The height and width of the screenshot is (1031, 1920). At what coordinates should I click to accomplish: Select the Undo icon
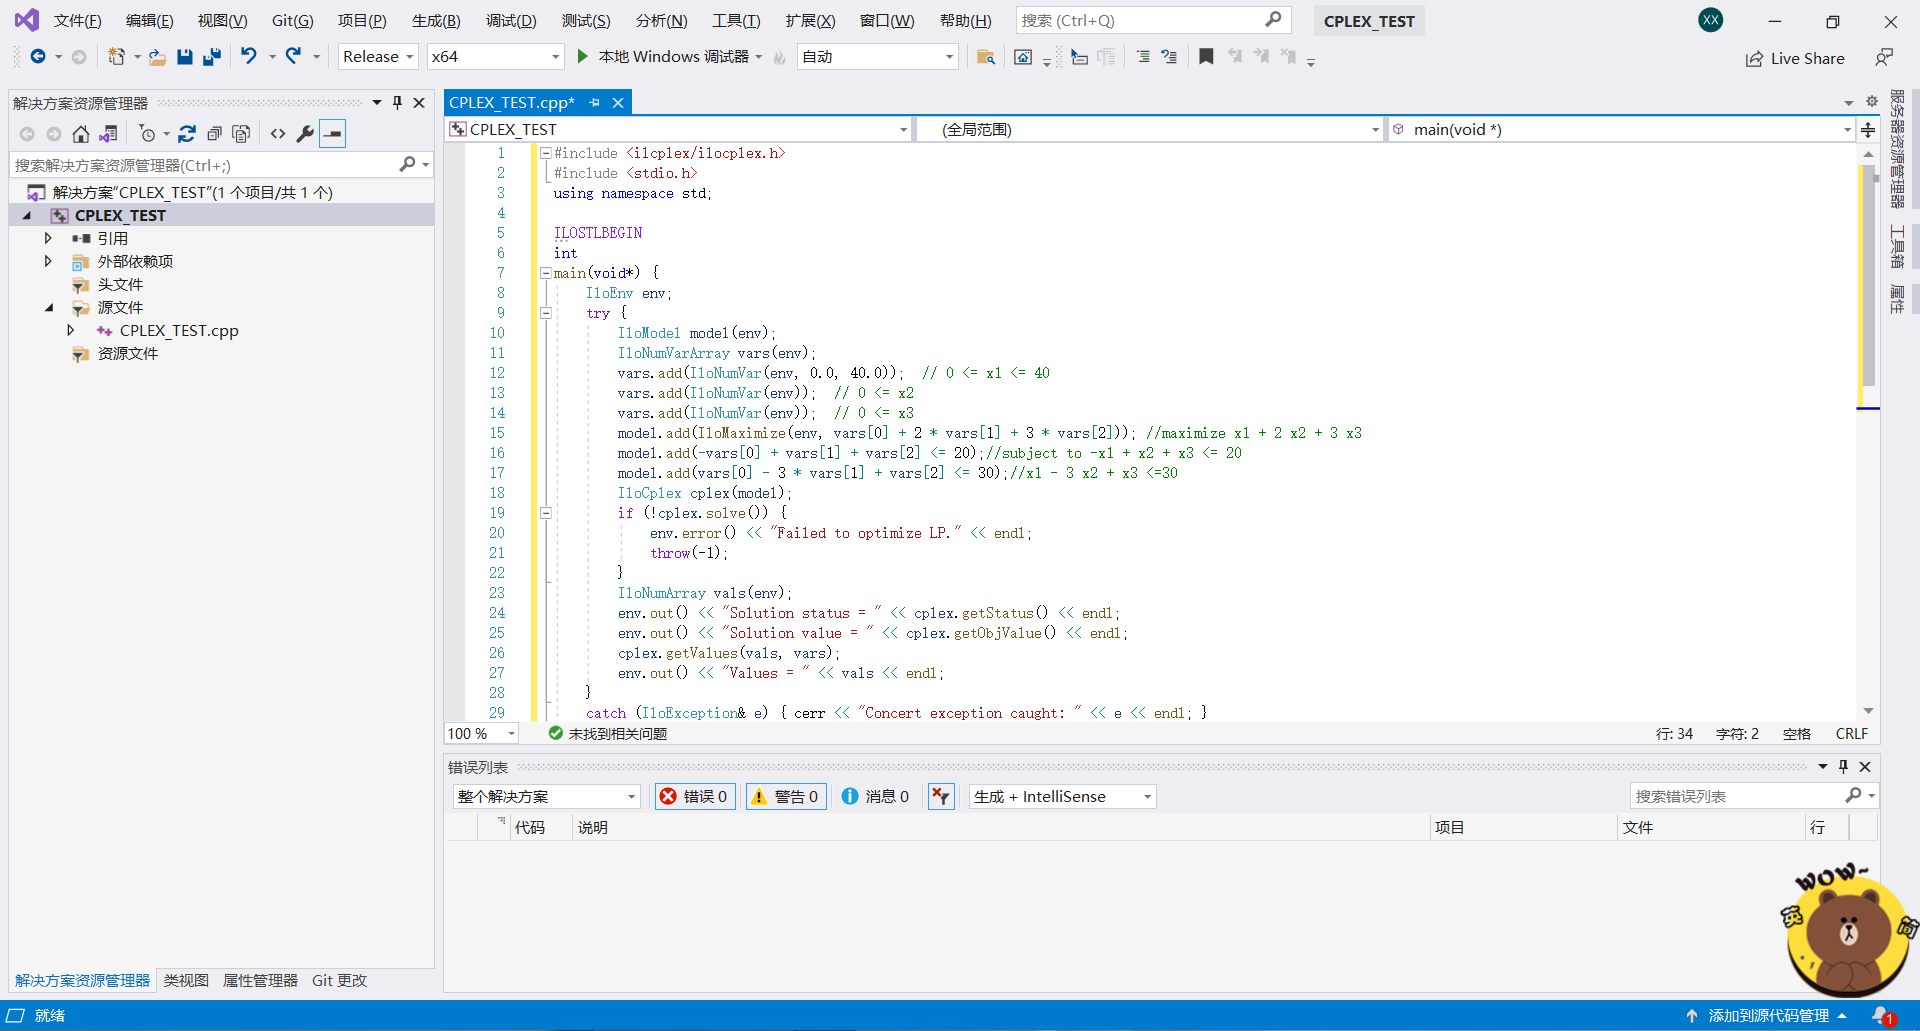click(x=248, y=57)
